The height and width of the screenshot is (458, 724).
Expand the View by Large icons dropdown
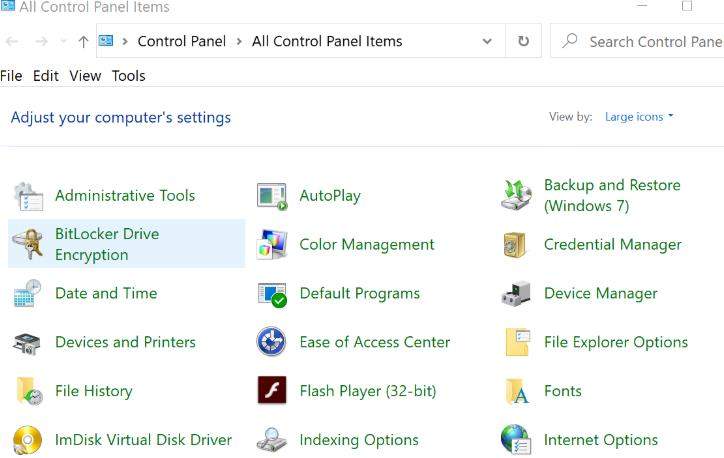[639, 117]
